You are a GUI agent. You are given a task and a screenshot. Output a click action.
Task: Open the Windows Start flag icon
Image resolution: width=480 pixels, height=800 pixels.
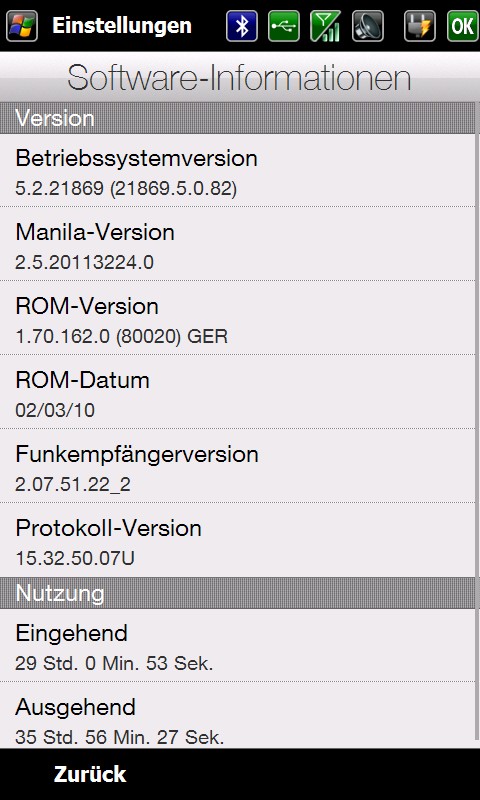click(22, 26)
